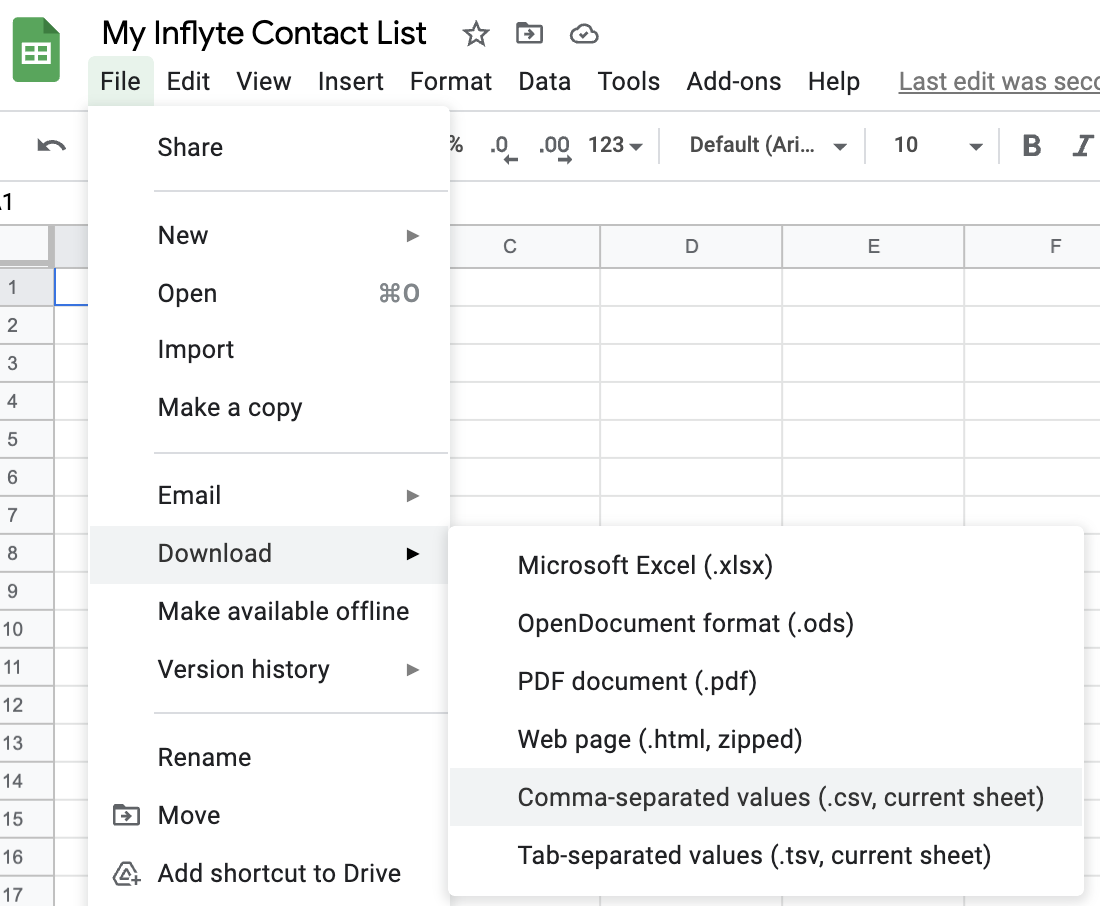Download as Web page (.html, zipped)
This screenshot has height=906, width=1100.
point(766,740)
